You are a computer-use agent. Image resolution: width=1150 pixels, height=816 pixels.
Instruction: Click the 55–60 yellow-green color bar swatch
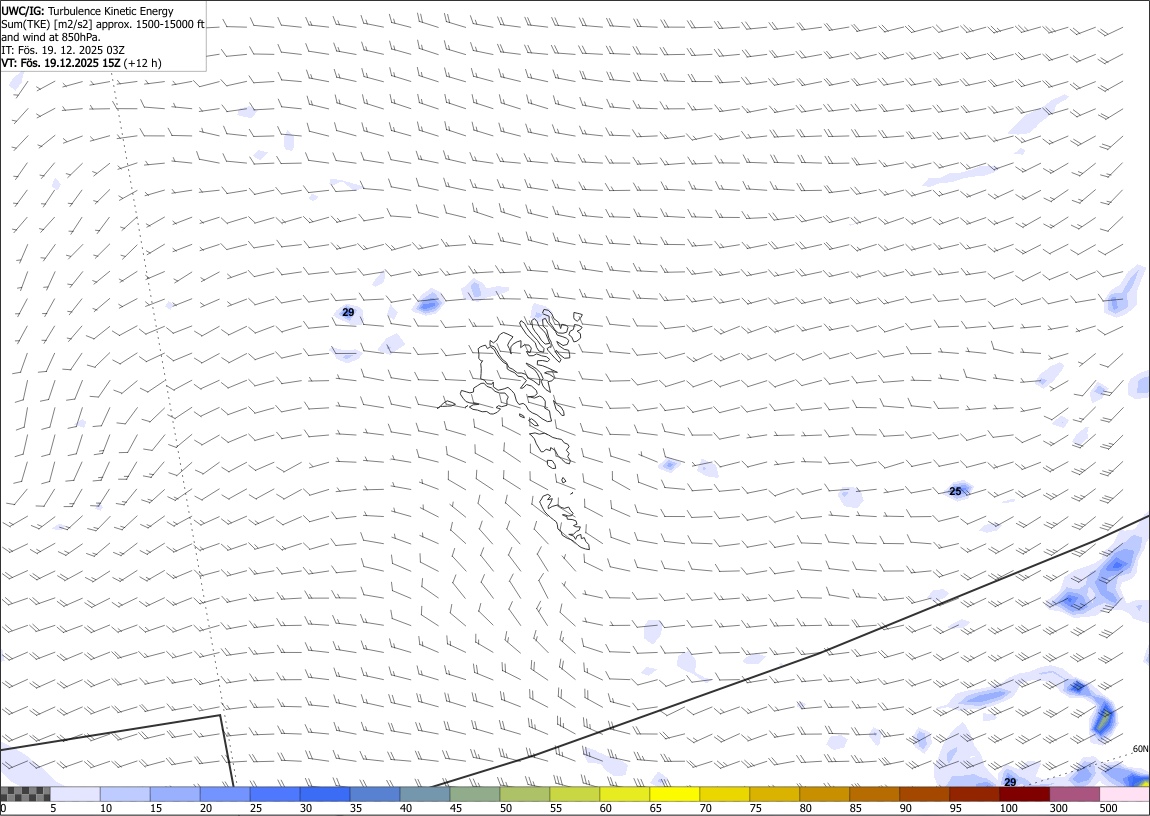[x=574, y=794]
